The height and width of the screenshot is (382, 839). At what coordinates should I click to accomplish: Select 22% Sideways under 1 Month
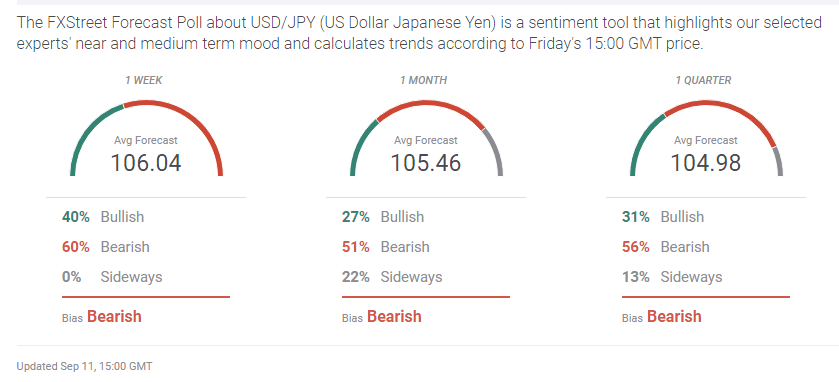click(x=392, y=277)
